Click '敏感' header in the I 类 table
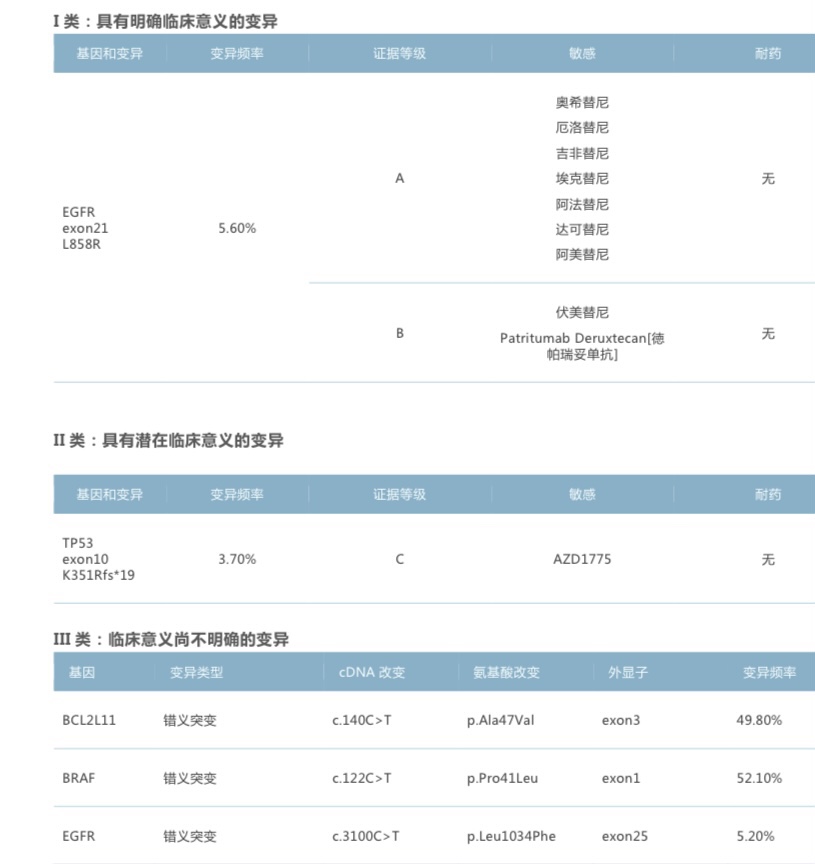The height and width of the screenshot is (864, 815). (582, 53)
